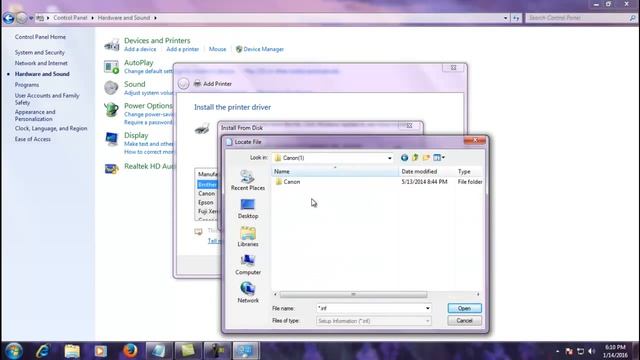Go to Network and Internet category
This screenshot has height=360, width=640.
tap(41, 63)
